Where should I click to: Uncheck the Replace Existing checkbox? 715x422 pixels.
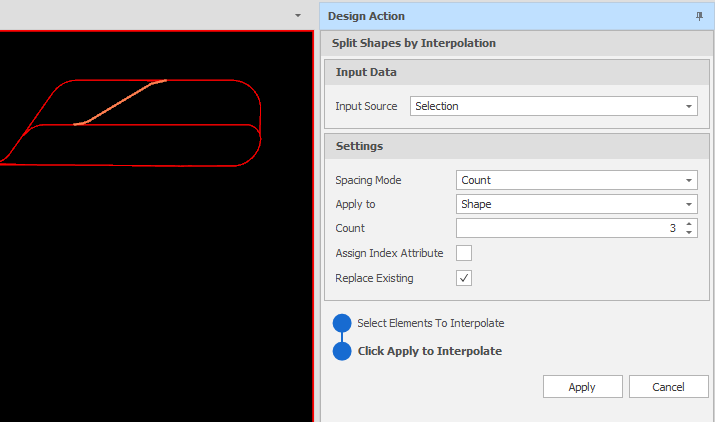(x=464, y=278)
